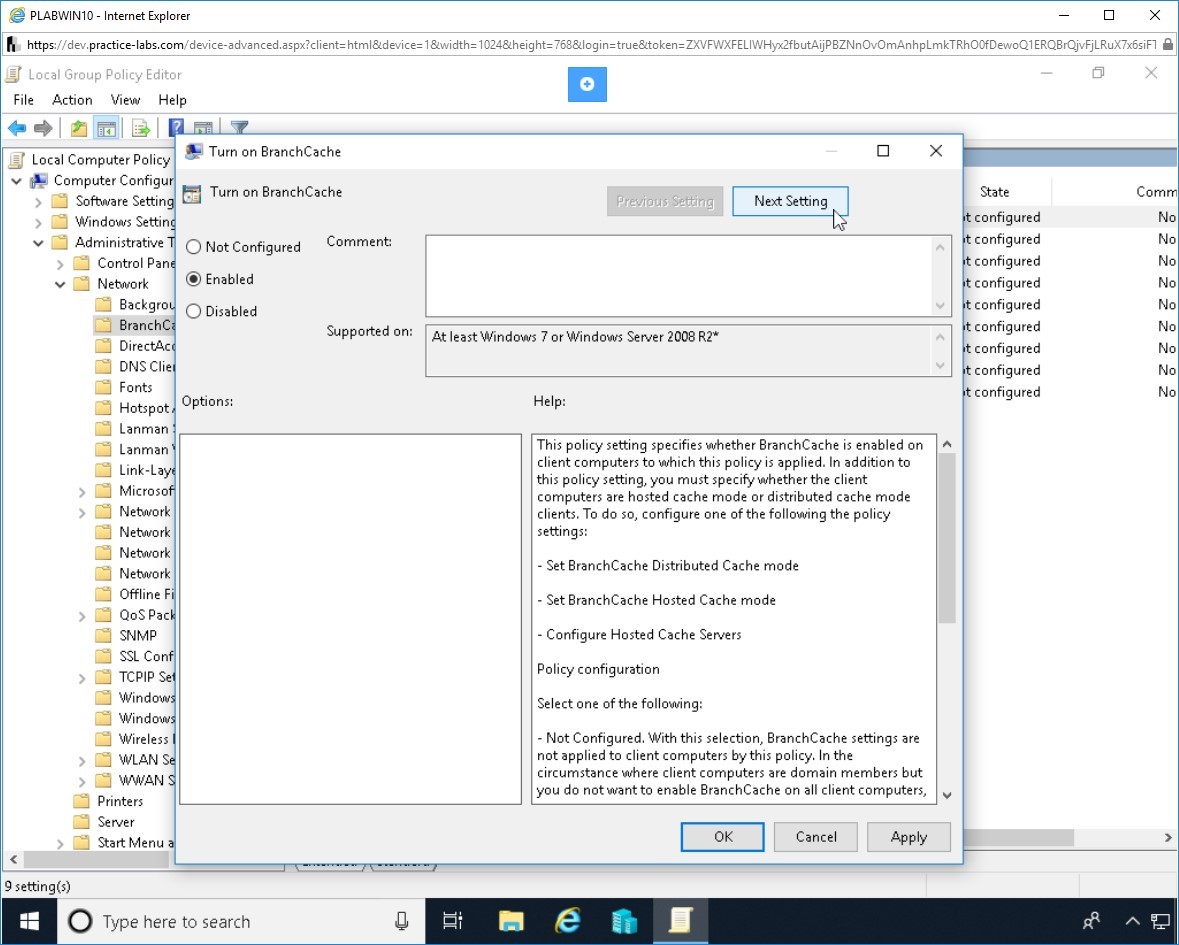This screenshot has height=945, width=1179.
Task: Click the blue Back arrow in toolbar
Action: [17, 129]
